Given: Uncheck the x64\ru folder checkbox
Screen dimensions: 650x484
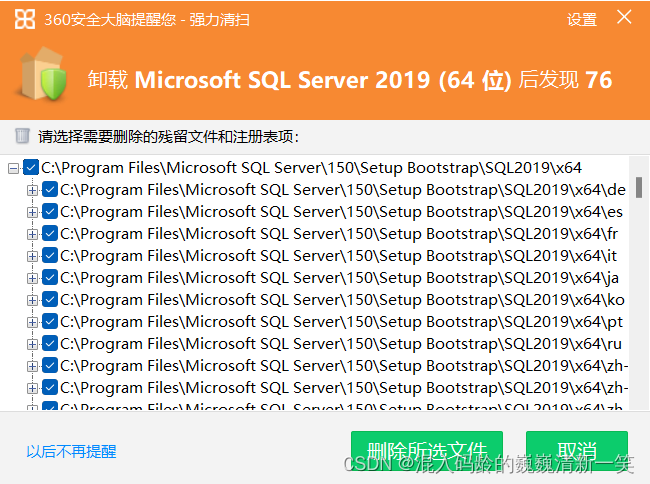Looking at the screenshot, I should click(x=50, y=343).
